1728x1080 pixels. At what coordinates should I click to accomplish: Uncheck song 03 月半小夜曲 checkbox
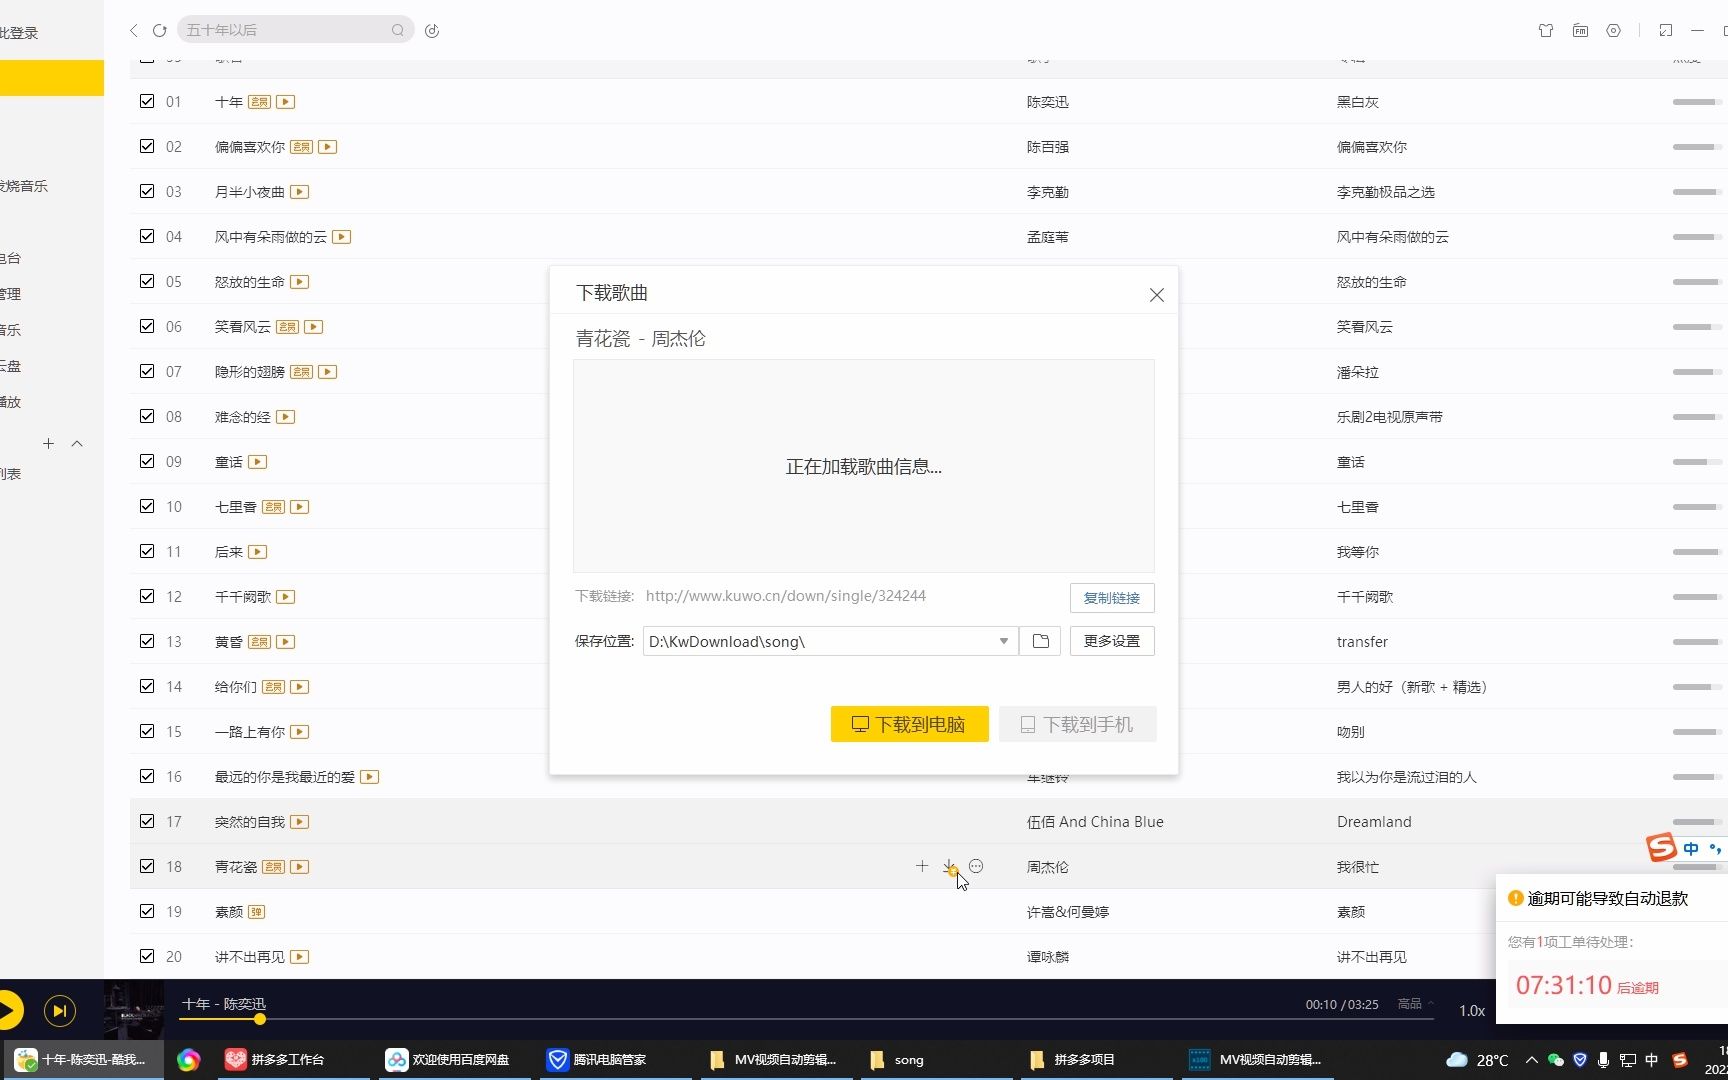pos(147,191)
